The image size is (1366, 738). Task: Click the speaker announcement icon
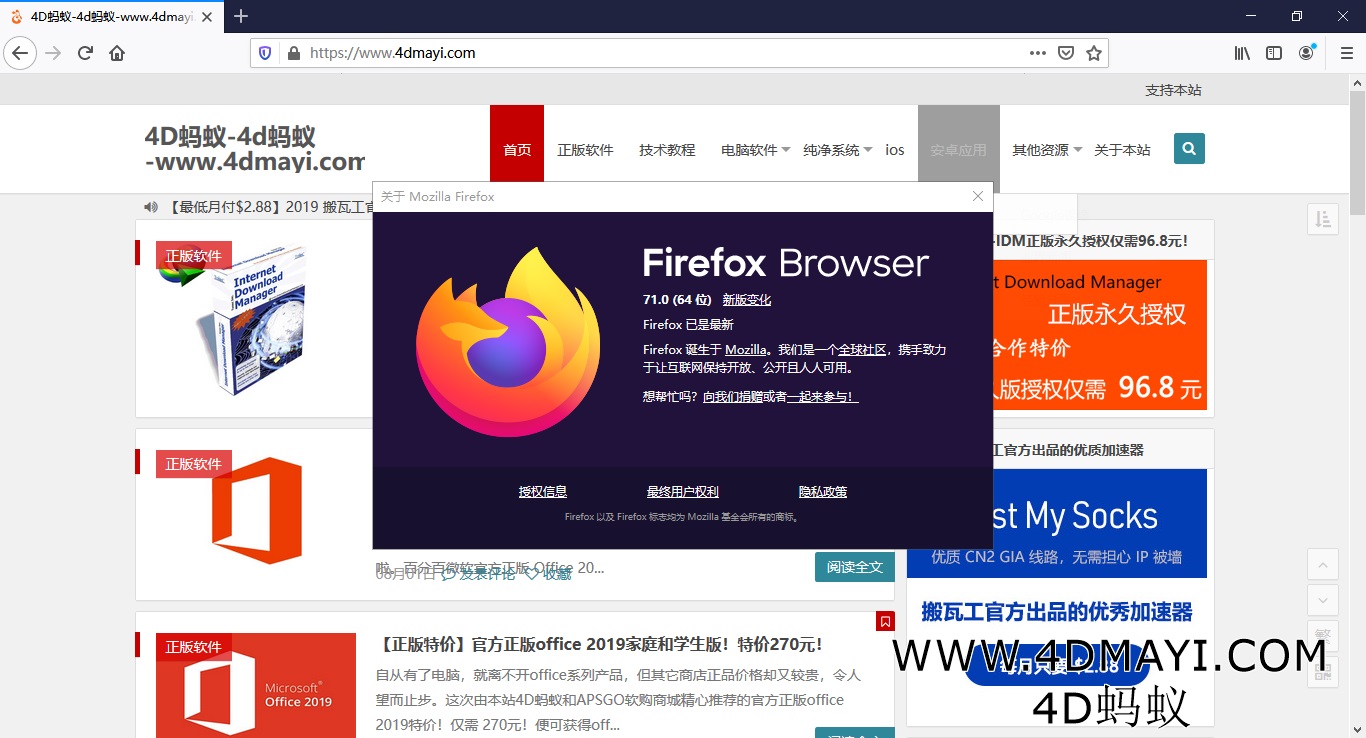click(x=151, y=207)
